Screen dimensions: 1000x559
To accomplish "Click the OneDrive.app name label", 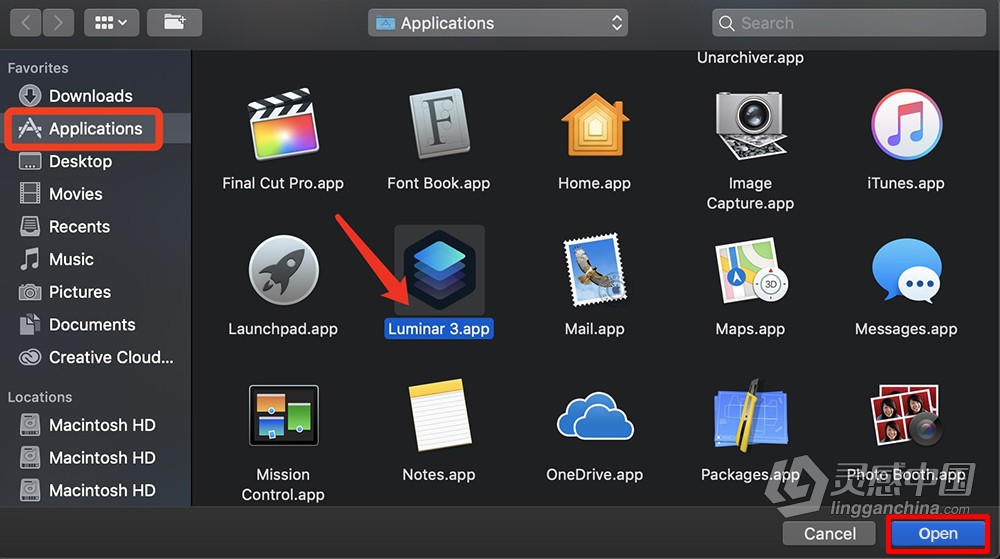I will [x=594, y=475].
